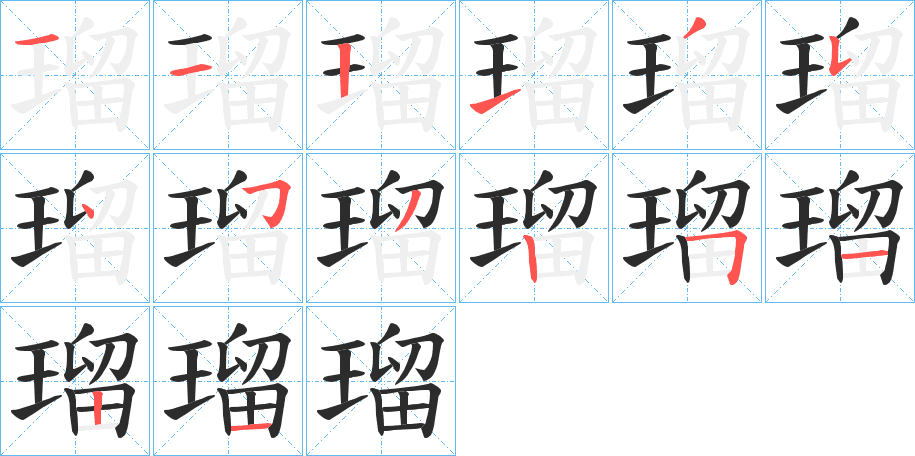Viewport: 915px width, 456px height.
Task: Choose the stroke 10 panel with red 田 left vertical
Action: (534, 228)
